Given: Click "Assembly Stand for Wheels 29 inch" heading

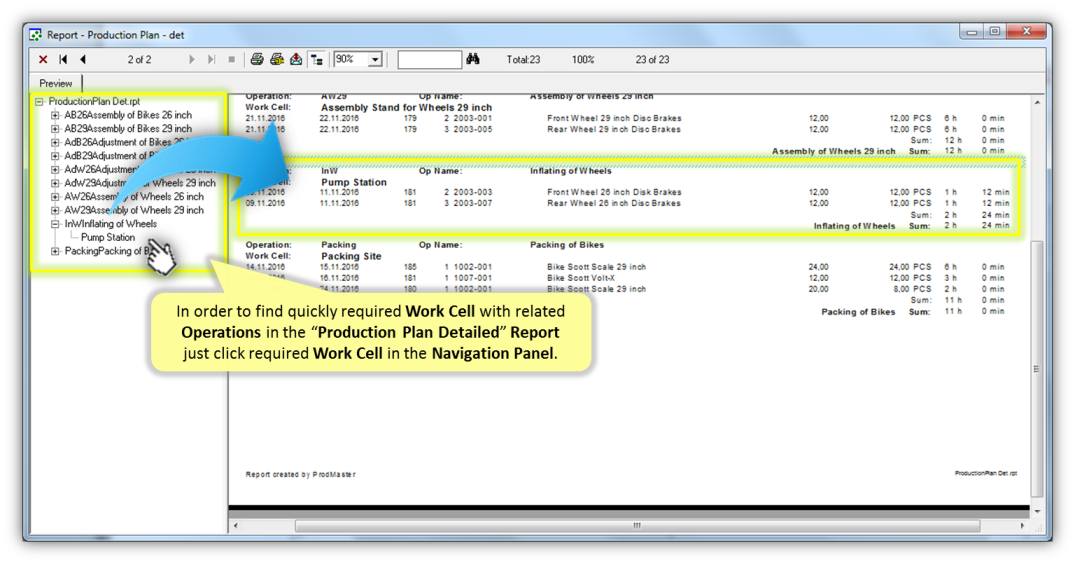Looking at the screenshot, I should (407, 108).
